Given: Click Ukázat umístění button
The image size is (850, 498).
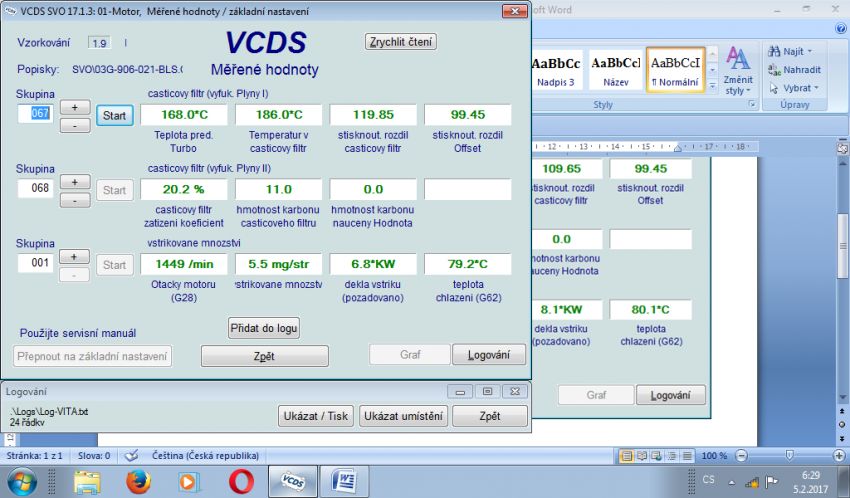Looking at the screenshot, I should (x=403, y=416).
